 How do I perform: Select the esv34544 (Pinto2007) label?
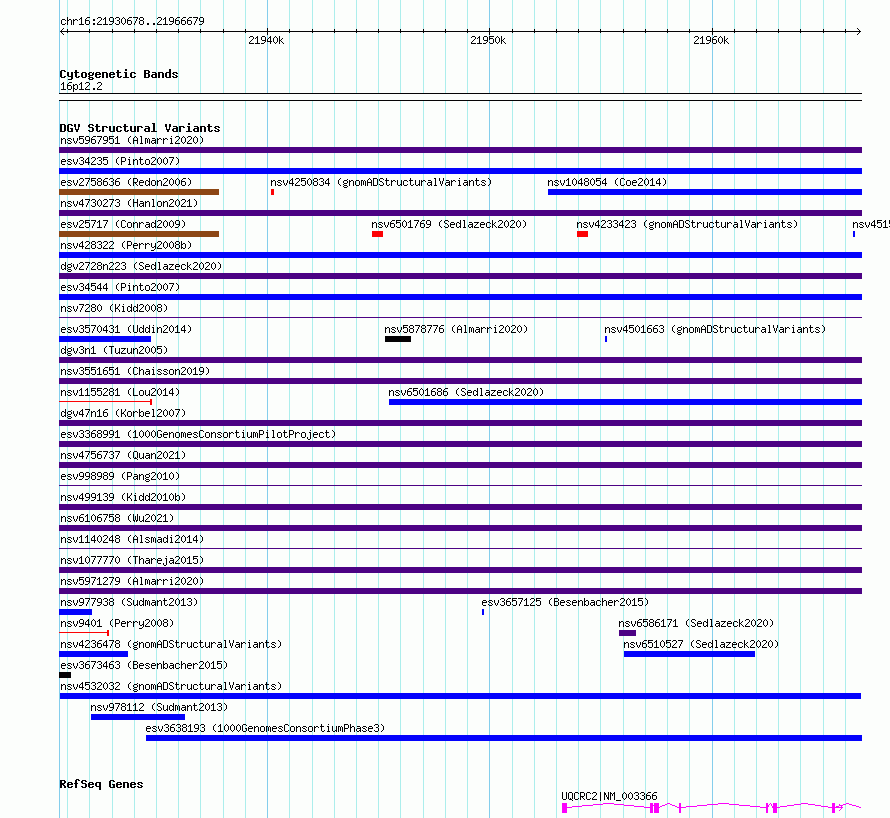click(x=120, y=287)
